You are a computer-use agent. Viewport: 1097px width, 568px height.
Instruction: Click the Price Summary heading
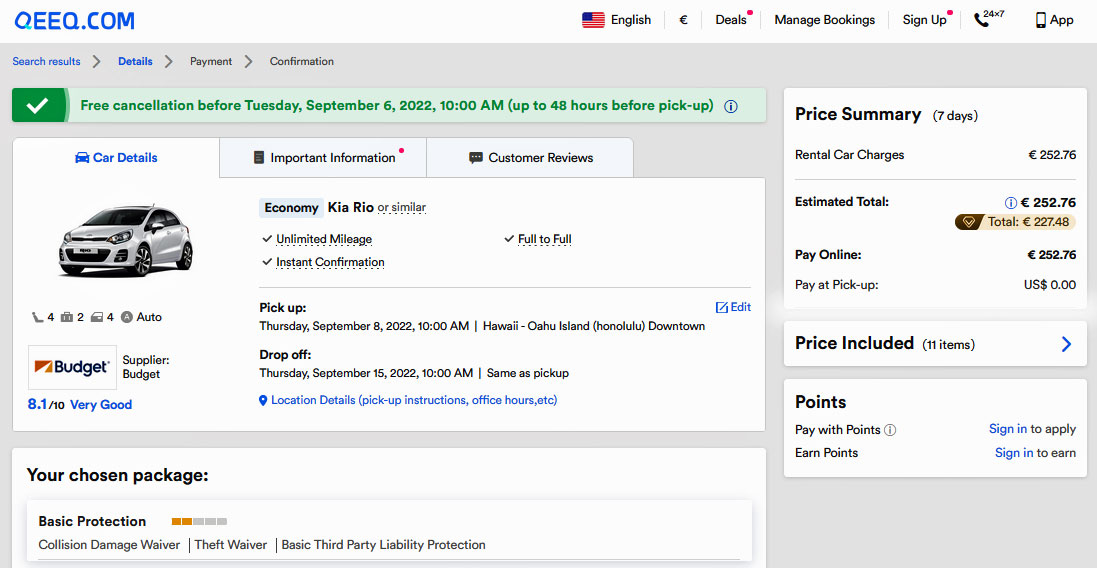click(x=858, y=115)
